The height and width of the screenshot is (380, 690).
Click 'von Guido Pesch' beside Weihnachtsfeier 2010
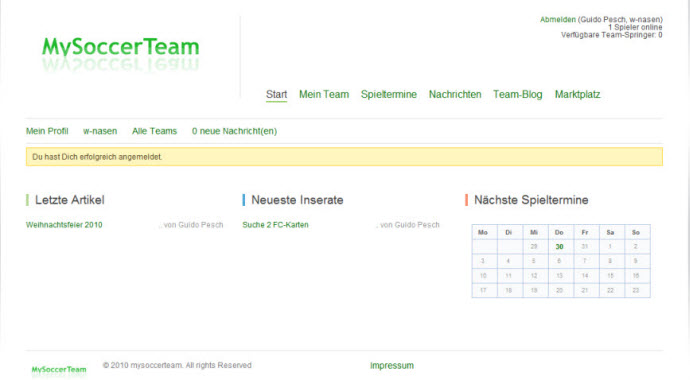point(193,225)
